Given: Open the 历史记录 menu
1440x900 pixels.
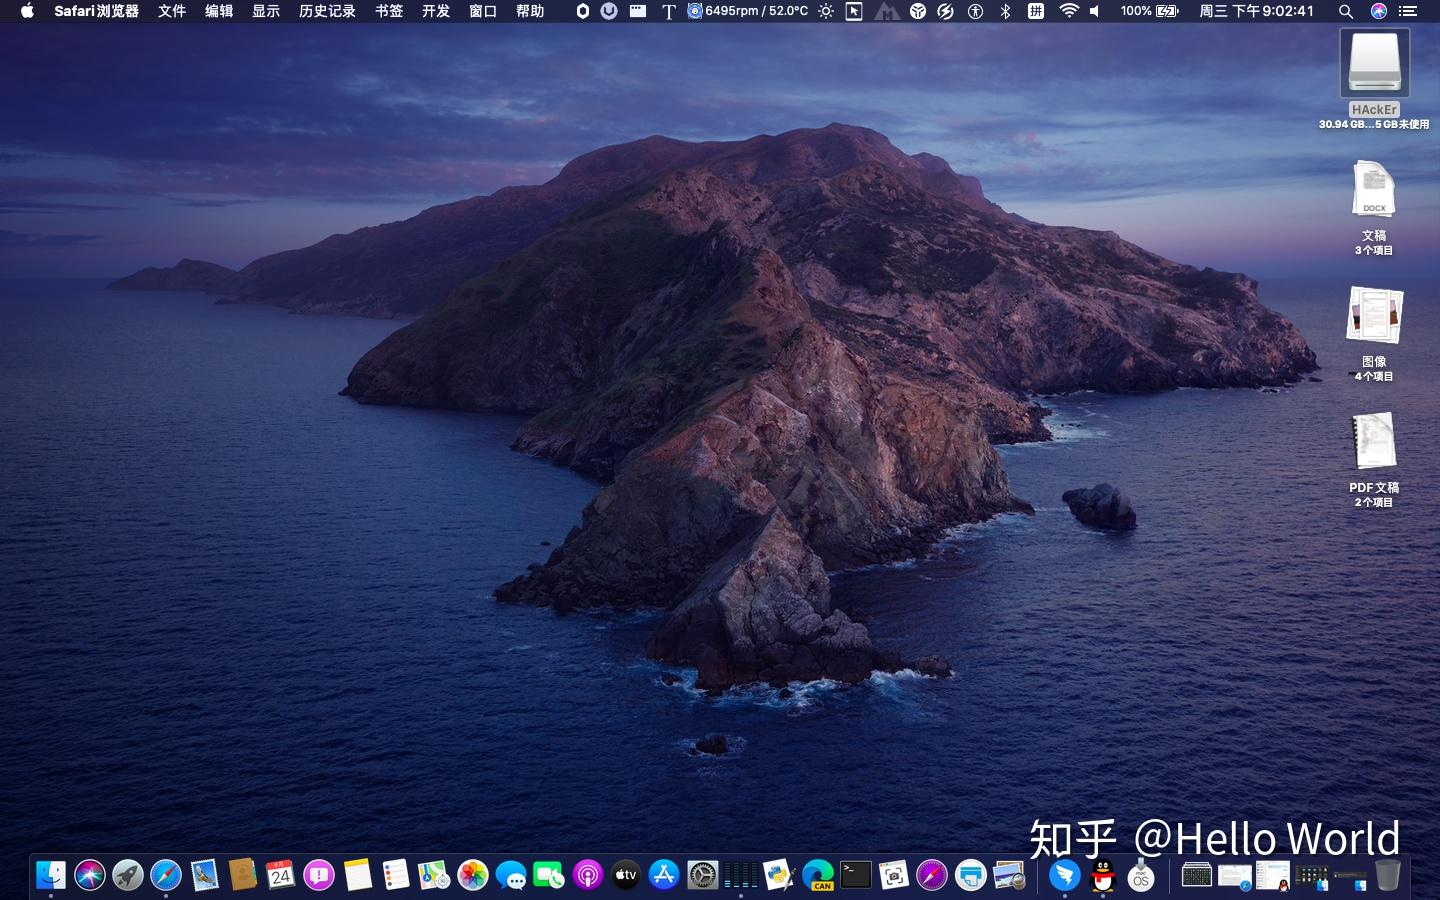Looking at the screenshot, I should click(x=327, y=11).
